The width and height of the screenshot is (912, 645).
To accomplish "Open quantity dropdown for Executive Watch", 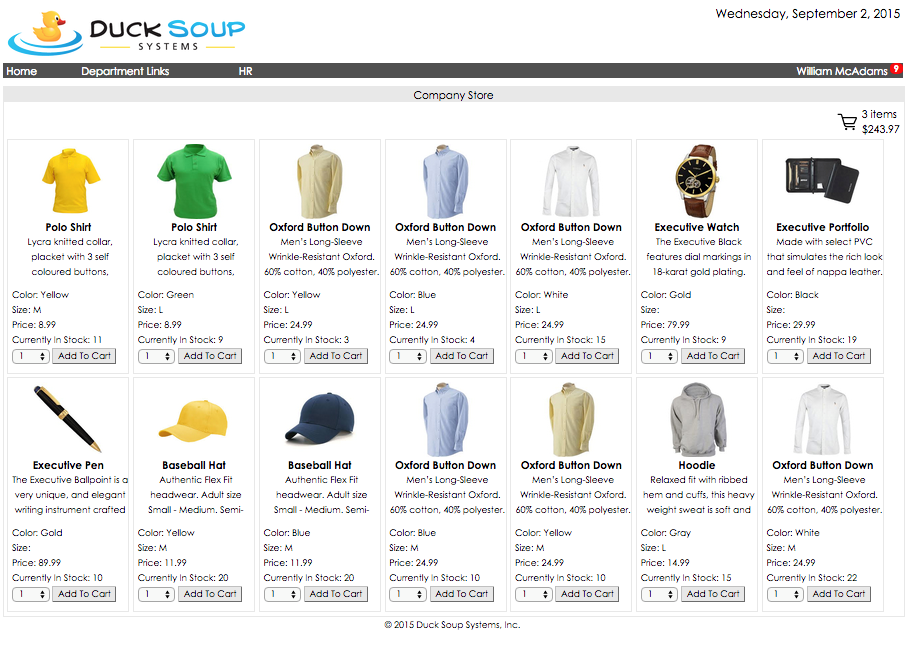I will (660, 356).
